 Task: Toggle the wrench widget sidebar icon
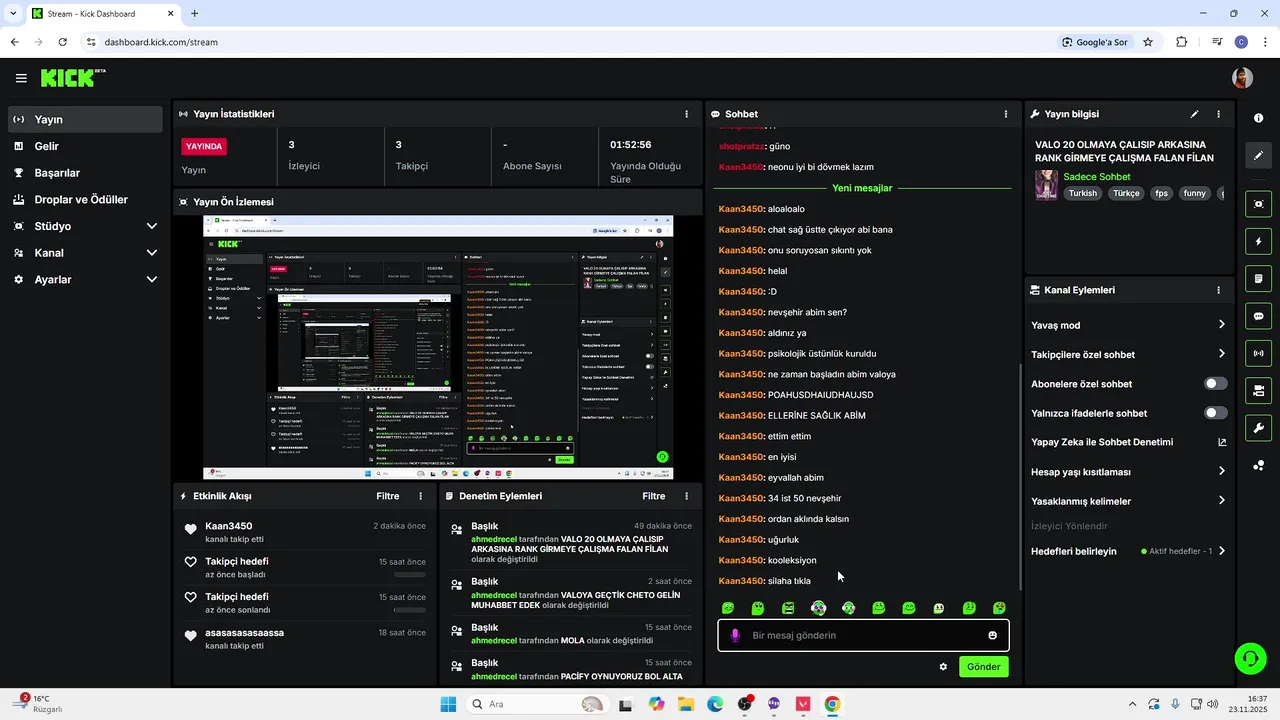point(1258,428)
